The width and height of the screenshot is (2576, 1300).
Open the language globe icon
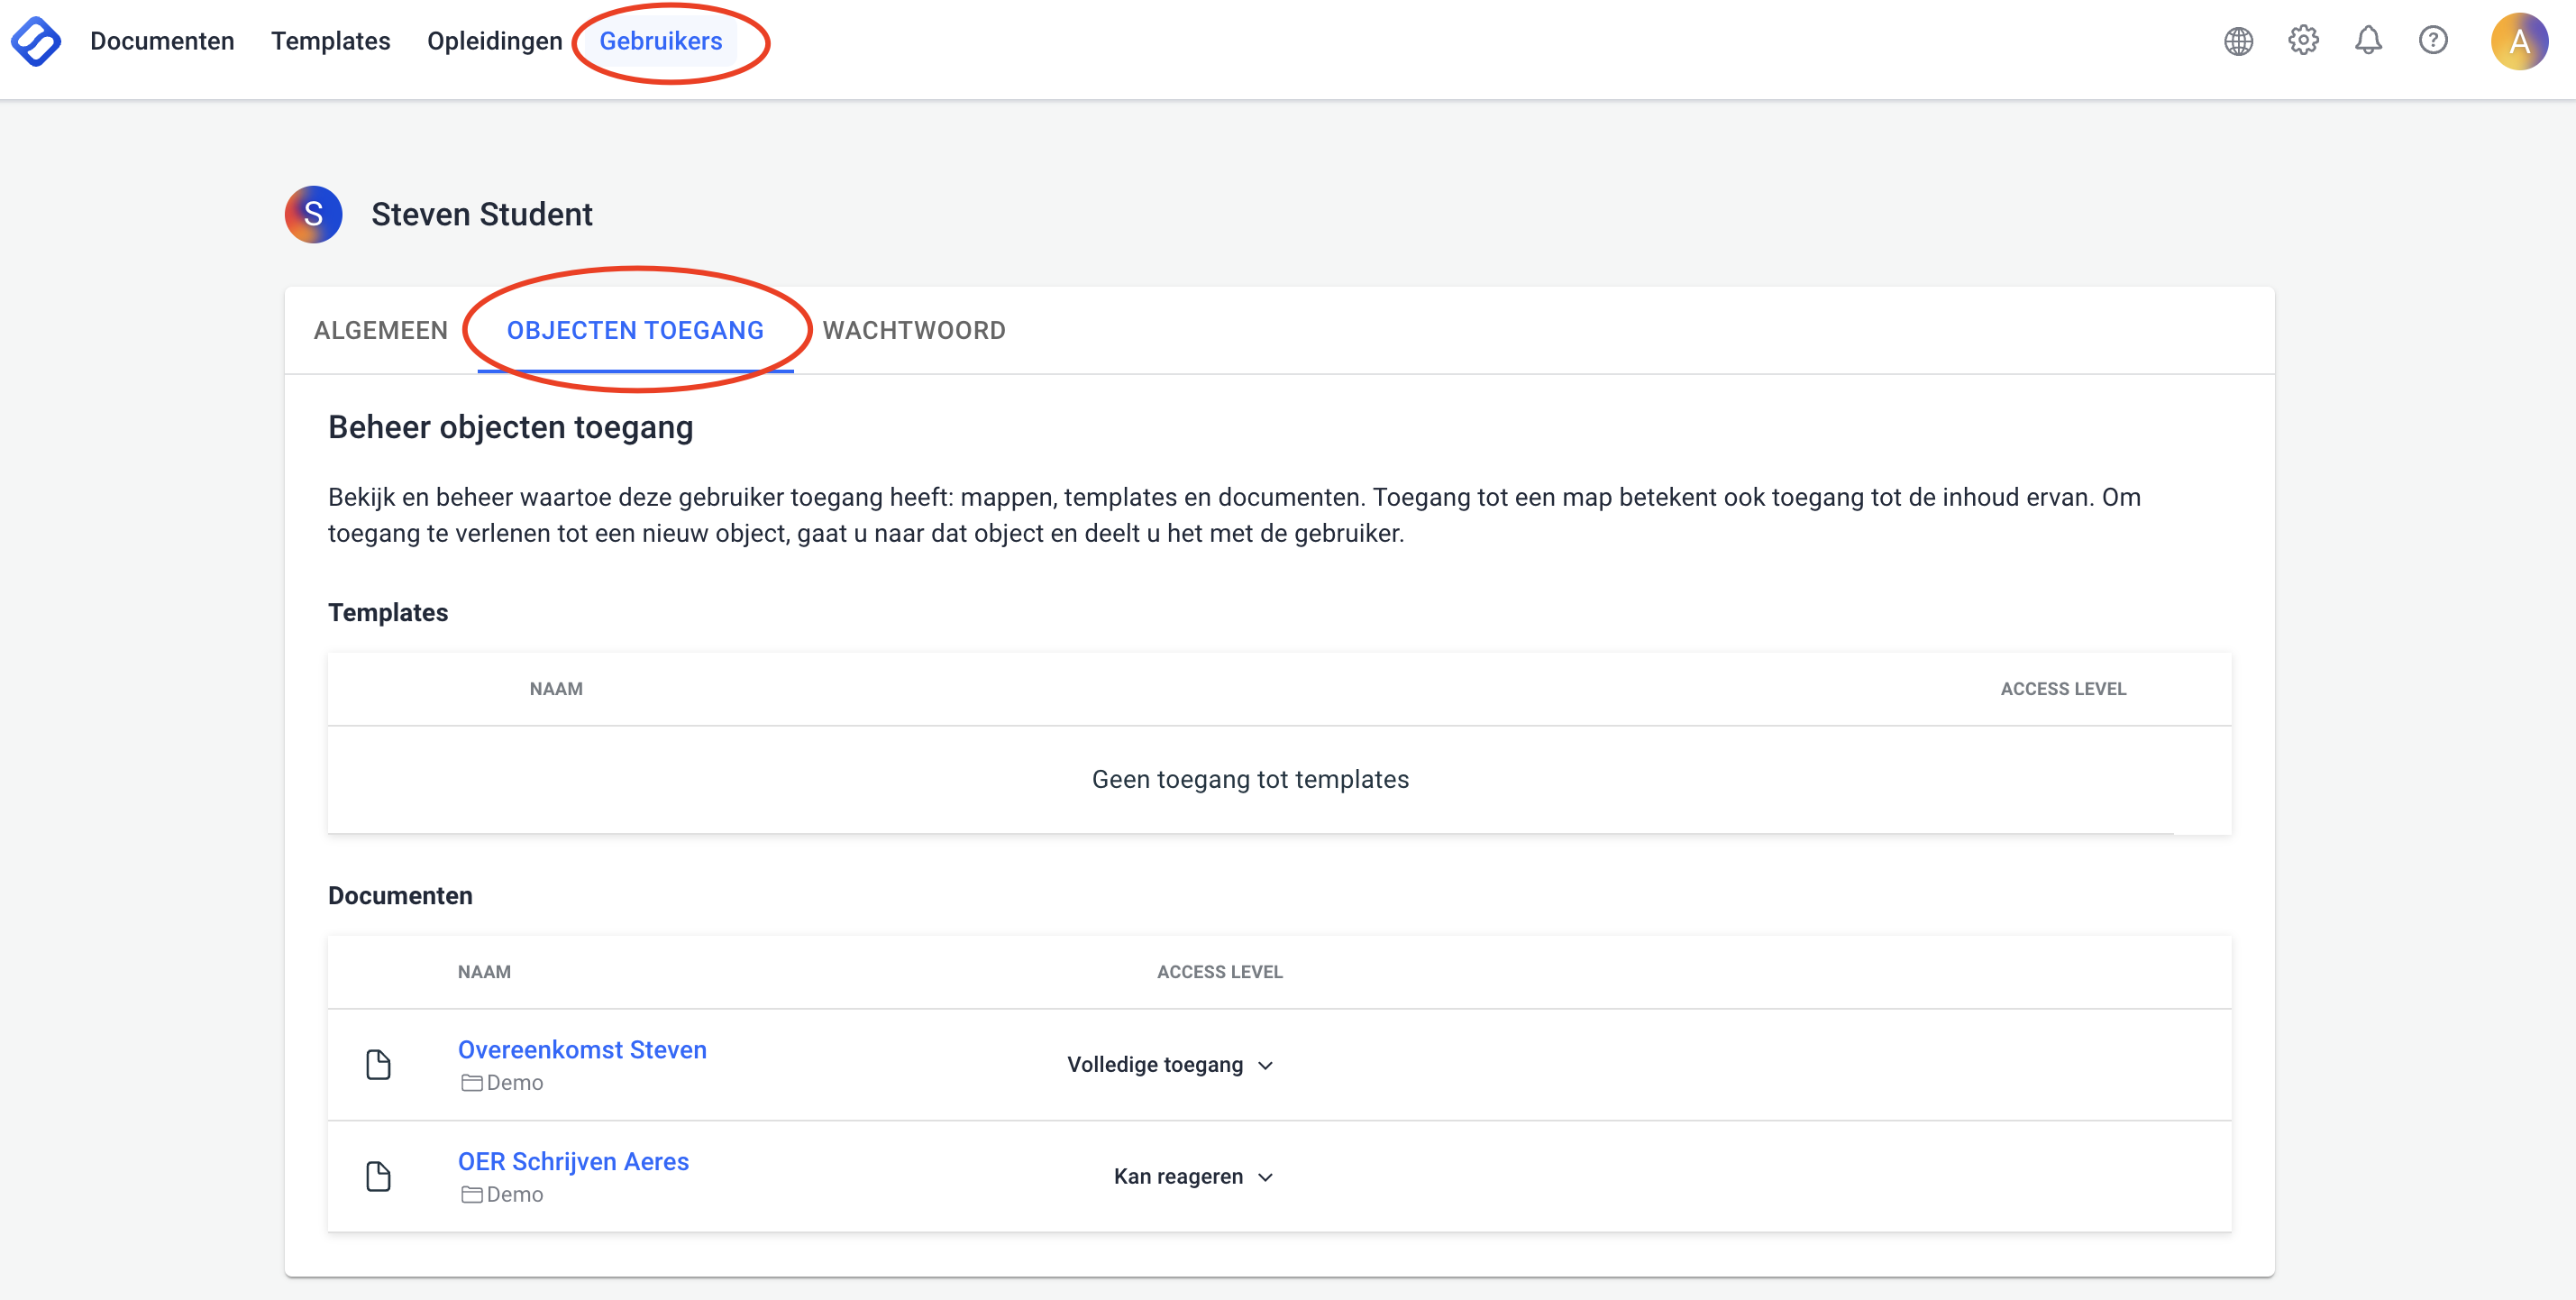coord(2238,41)
